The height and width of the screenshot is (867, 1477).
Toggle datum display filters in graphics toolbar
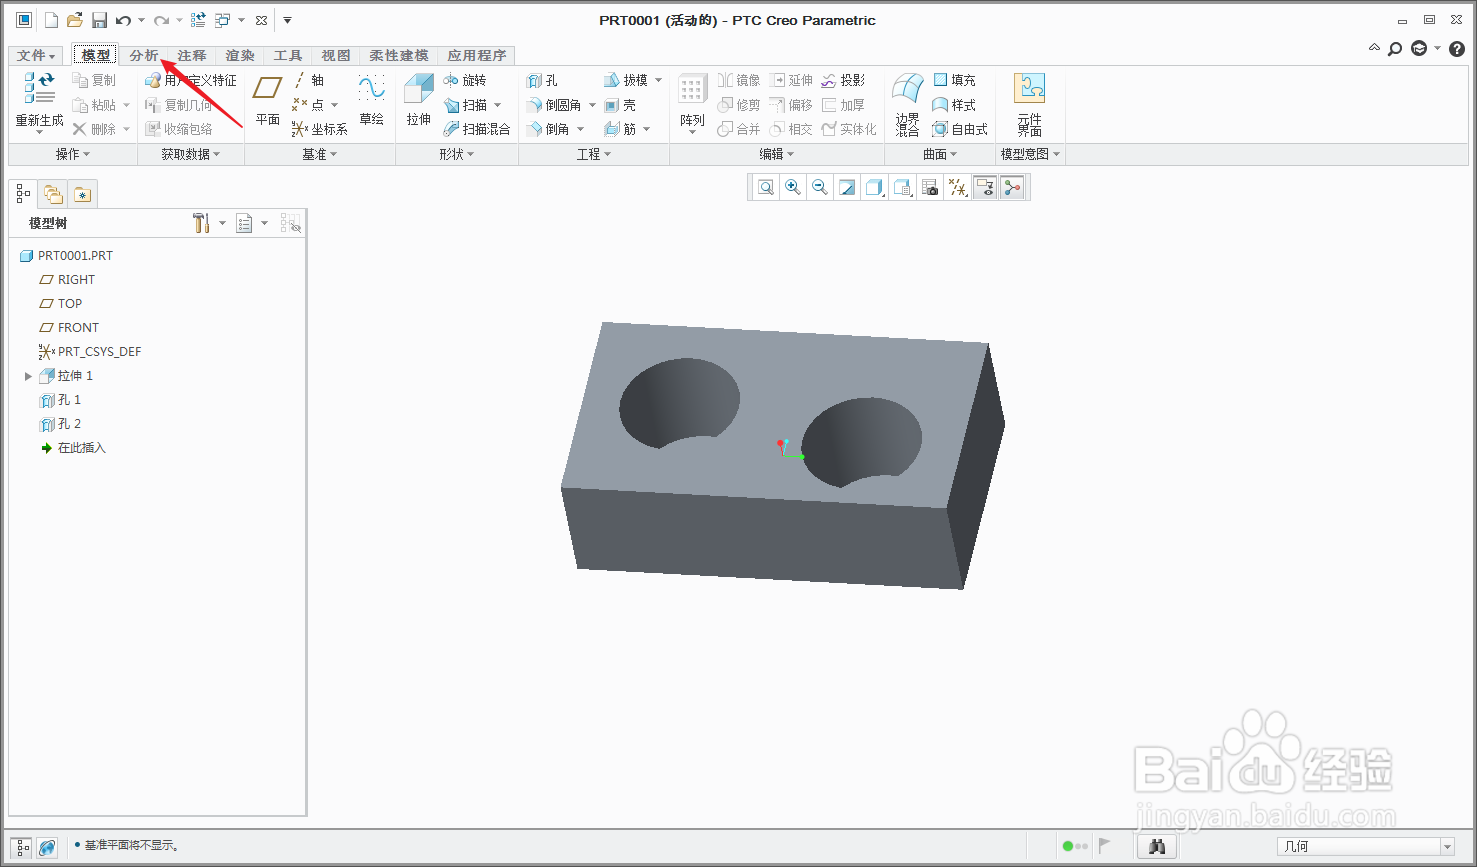(x=958, y=187)
